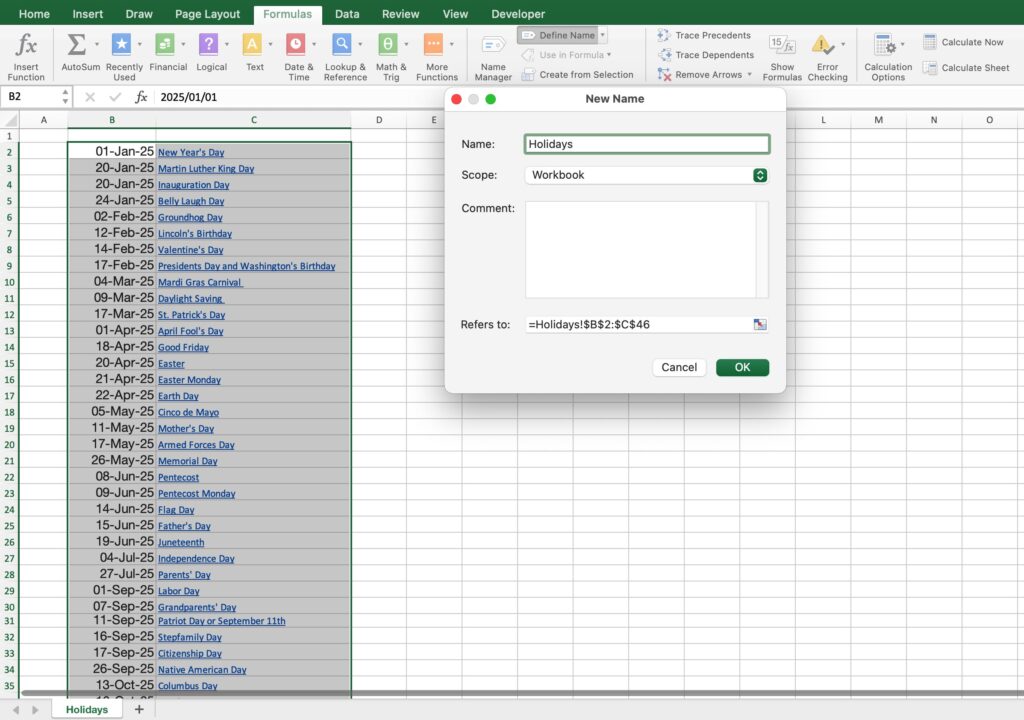Click the horizontal scrollbar above the sheet tabs
The image size is (1024, 720).
[500, 692]
